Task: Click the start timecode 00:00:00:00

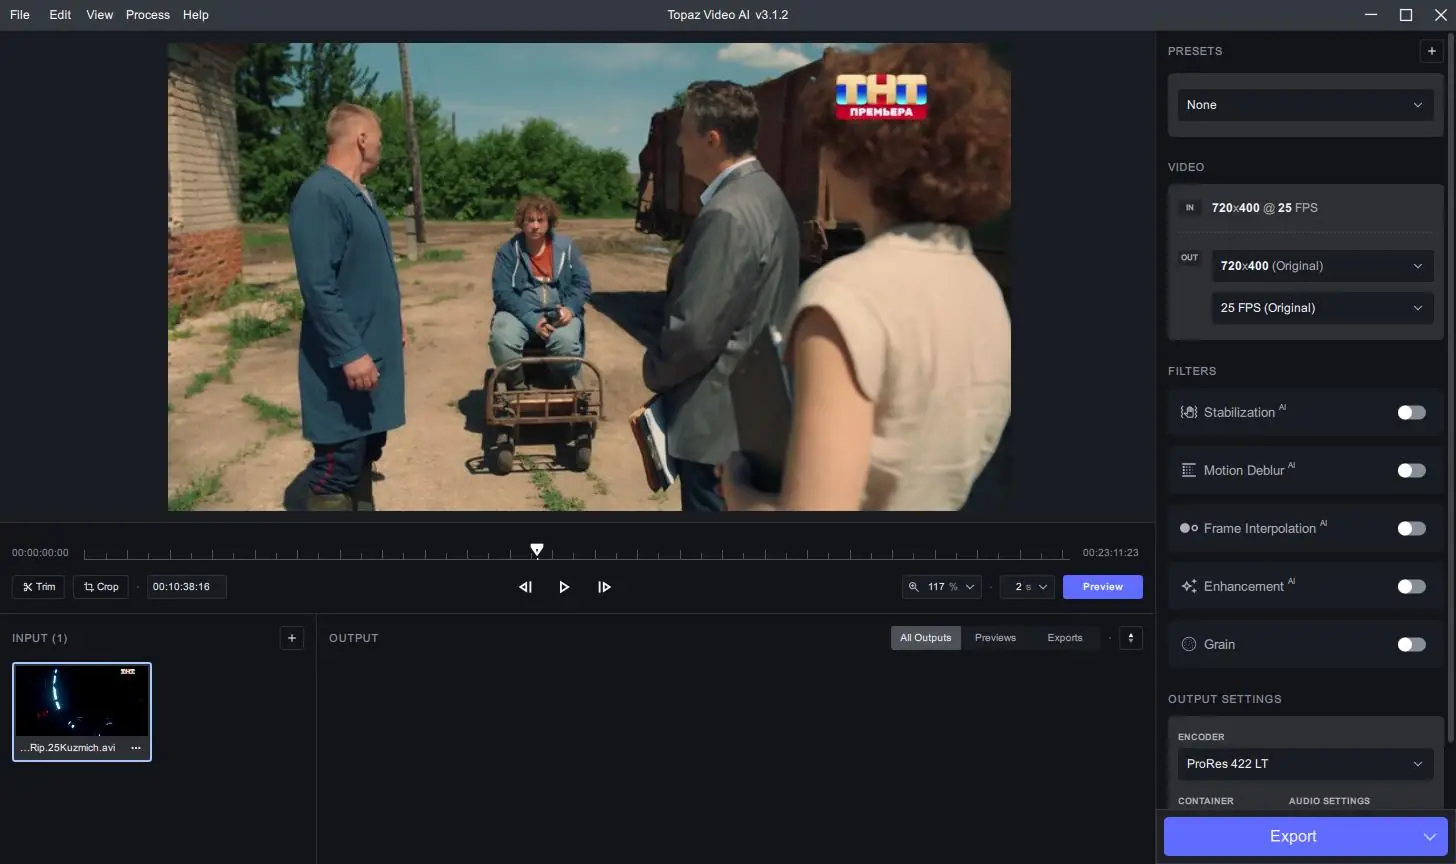Action: coord(40,553)
